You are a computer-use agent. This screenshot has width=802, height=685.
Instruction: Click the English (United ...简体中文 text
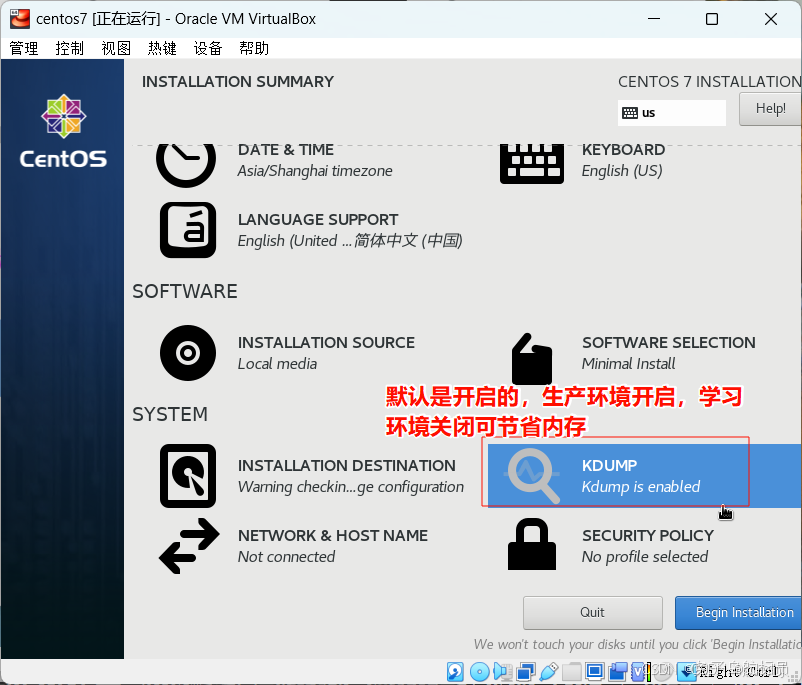coord(350,240)
